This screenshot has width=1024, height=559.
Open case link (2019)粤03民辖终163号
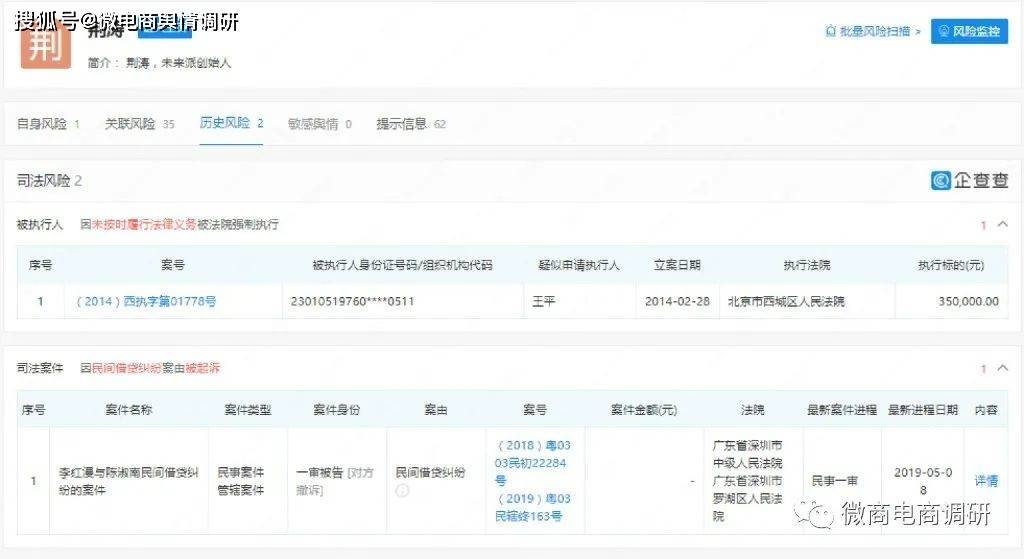(532, 507)
